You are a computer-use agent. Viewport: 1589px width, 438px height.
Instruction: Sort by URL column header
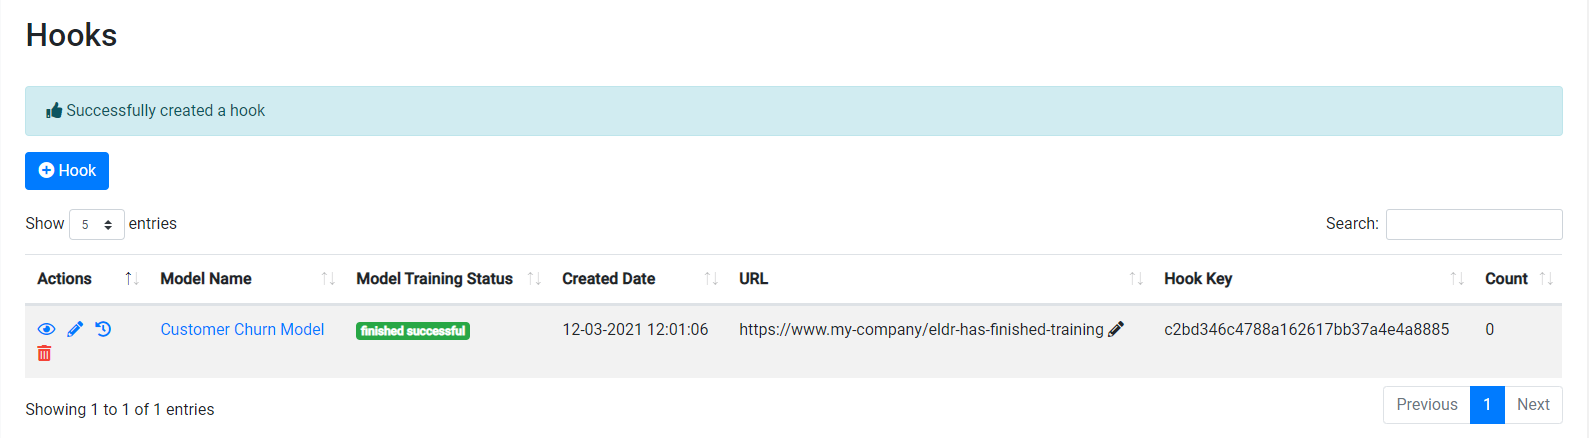click(1136, 279)
